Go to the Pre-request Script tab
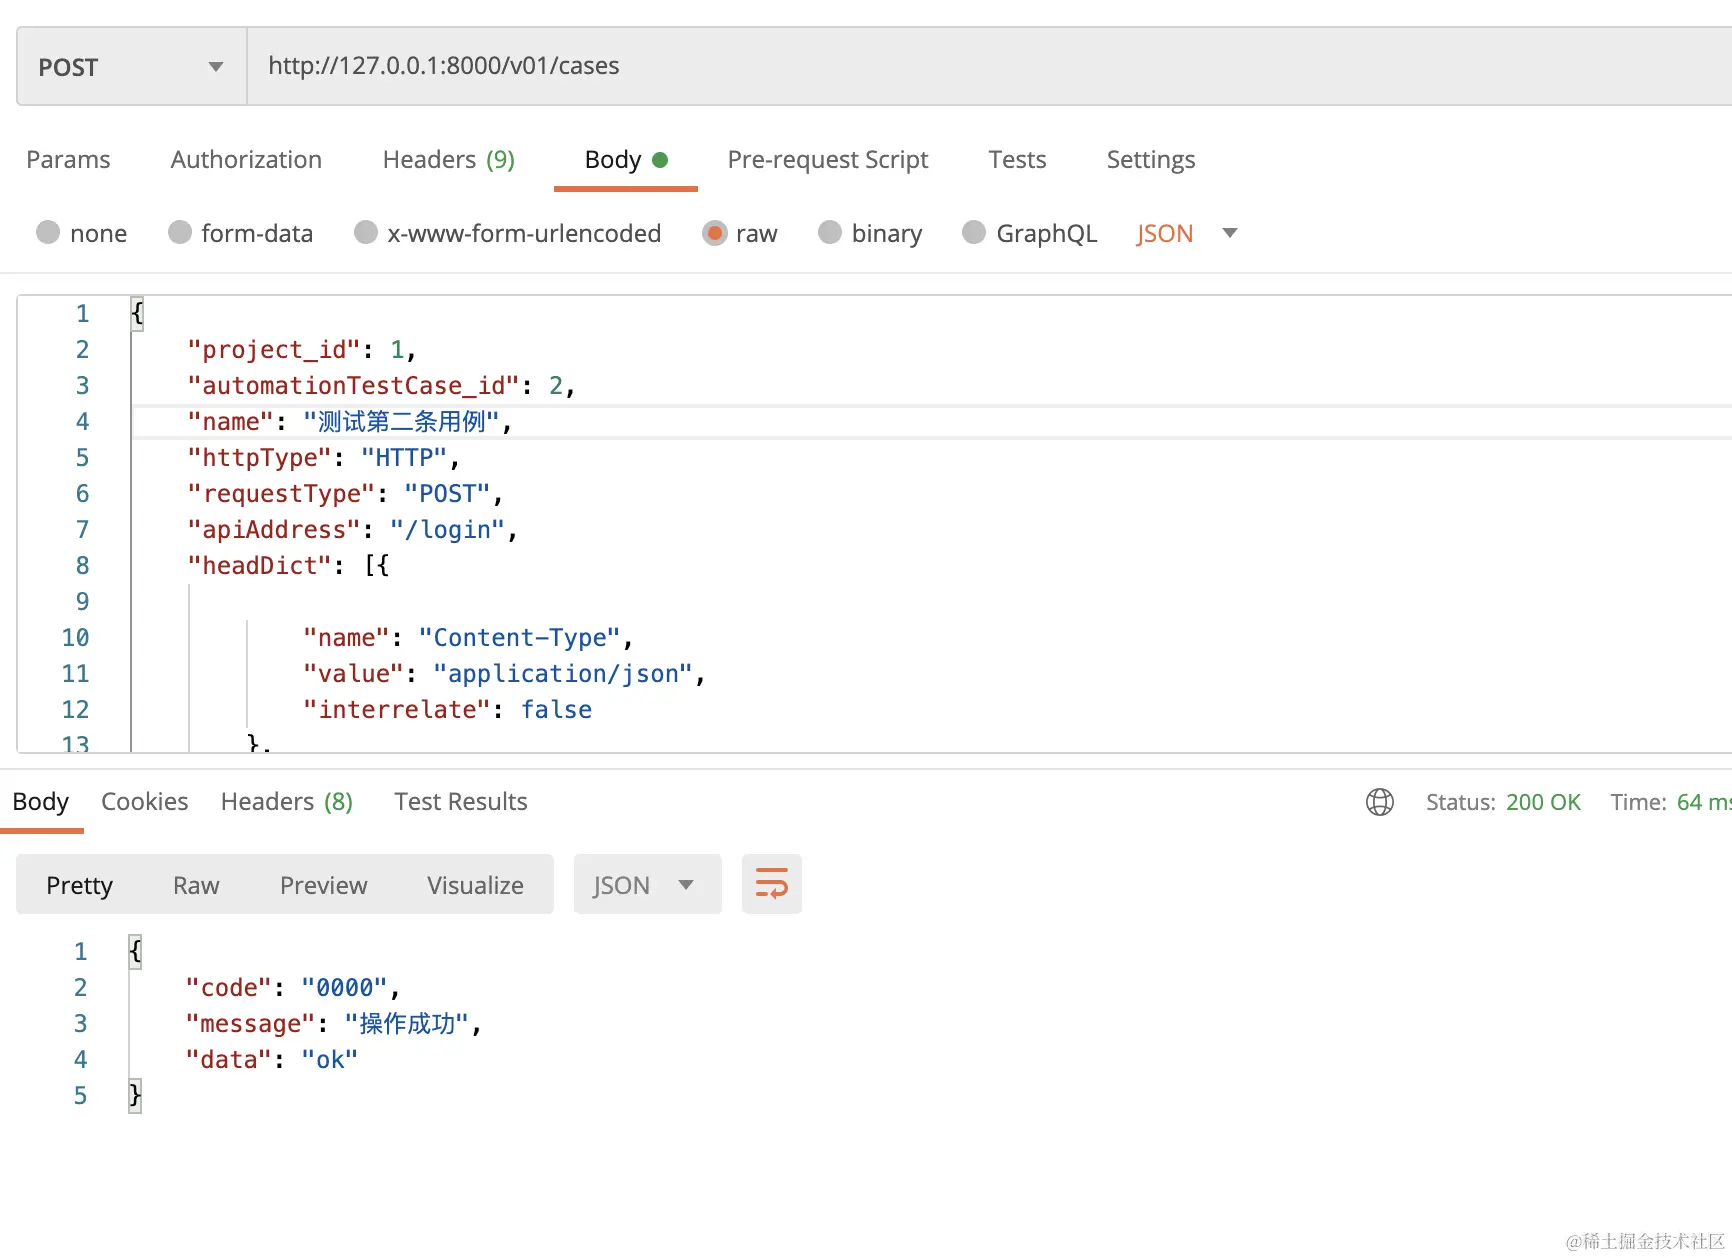The width and height of the screenshot is (1732, 1258). (x=827, y=160)
